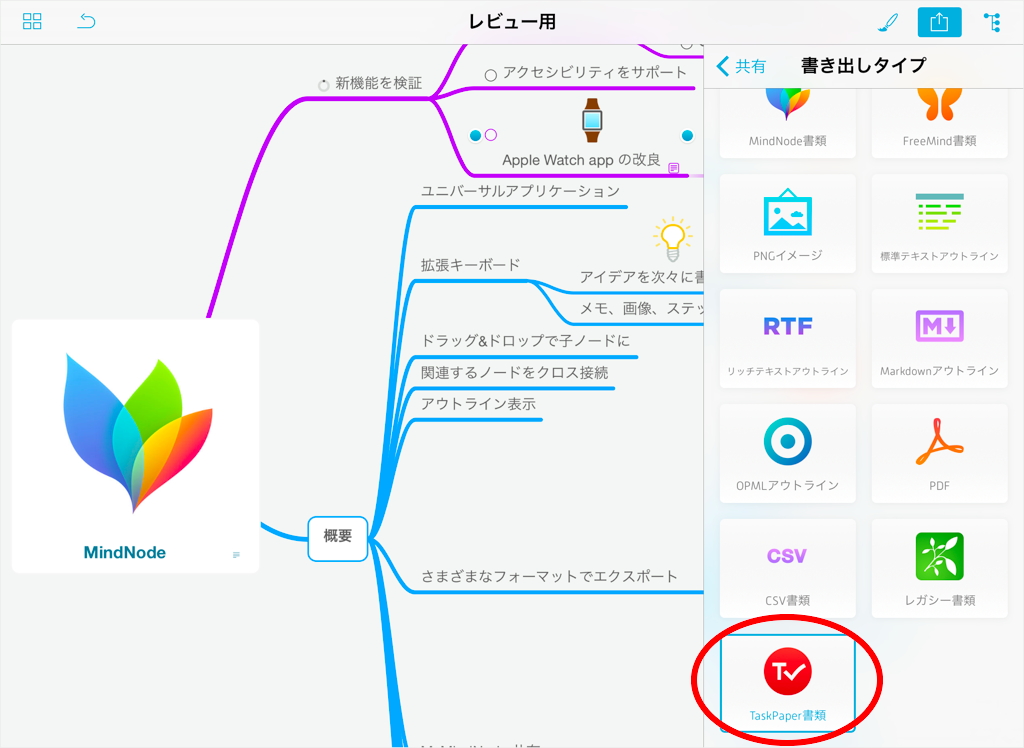
Task: Select node ドラッグ&ドロップで子ノードに
Action: (x=525, y=340)
